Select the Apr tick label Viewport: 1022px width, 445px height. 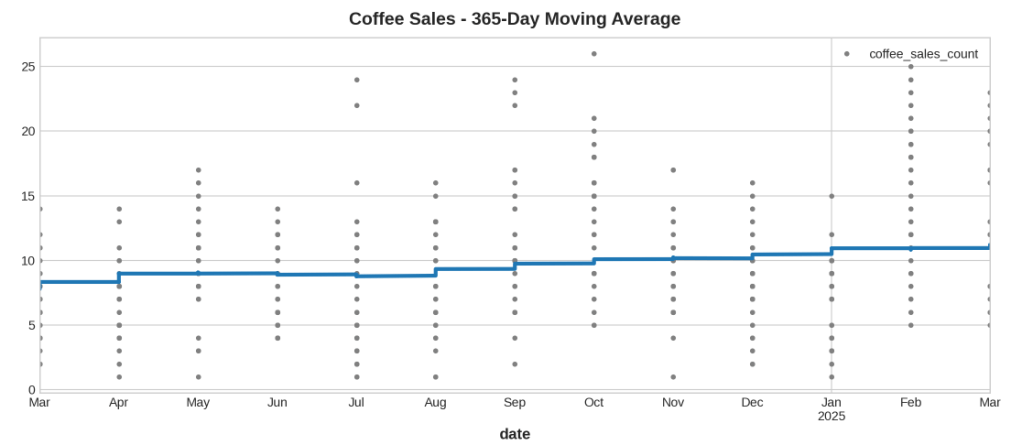(x=118, y=402)
